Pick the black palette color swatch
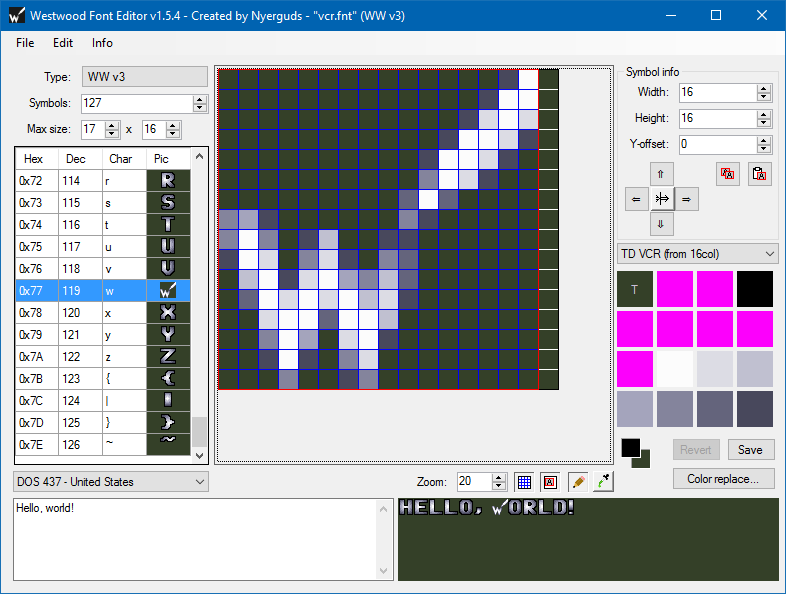This screenshot has height=594, width=786. [755, 289]
